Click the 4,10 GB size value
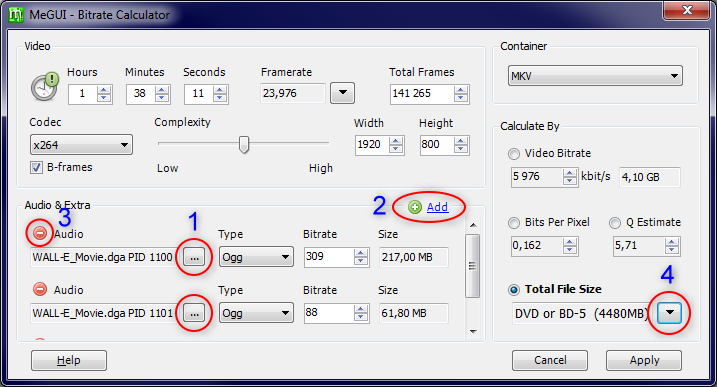 click(650, 177)
